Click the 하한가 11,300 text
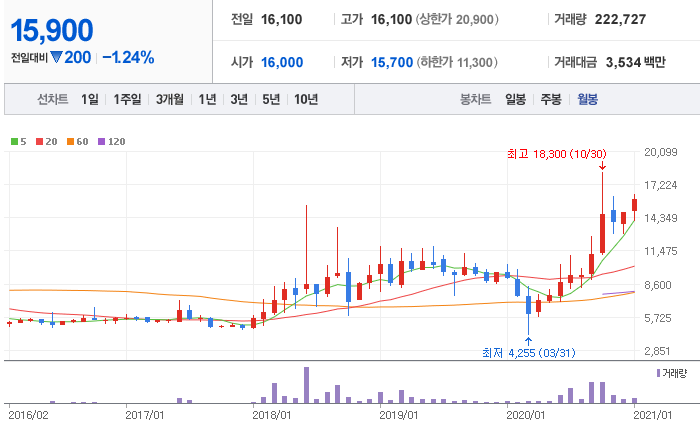 [x=457, y=62]
